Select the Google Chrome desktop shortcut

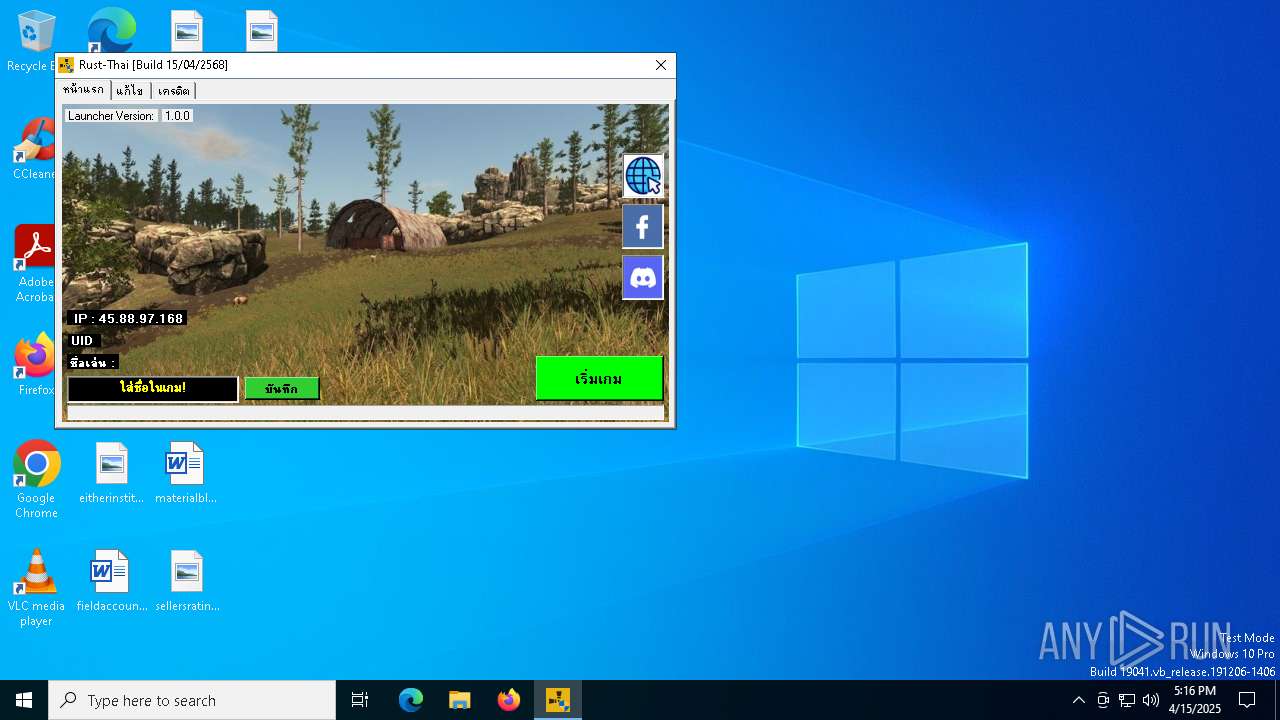pos(36,480)
